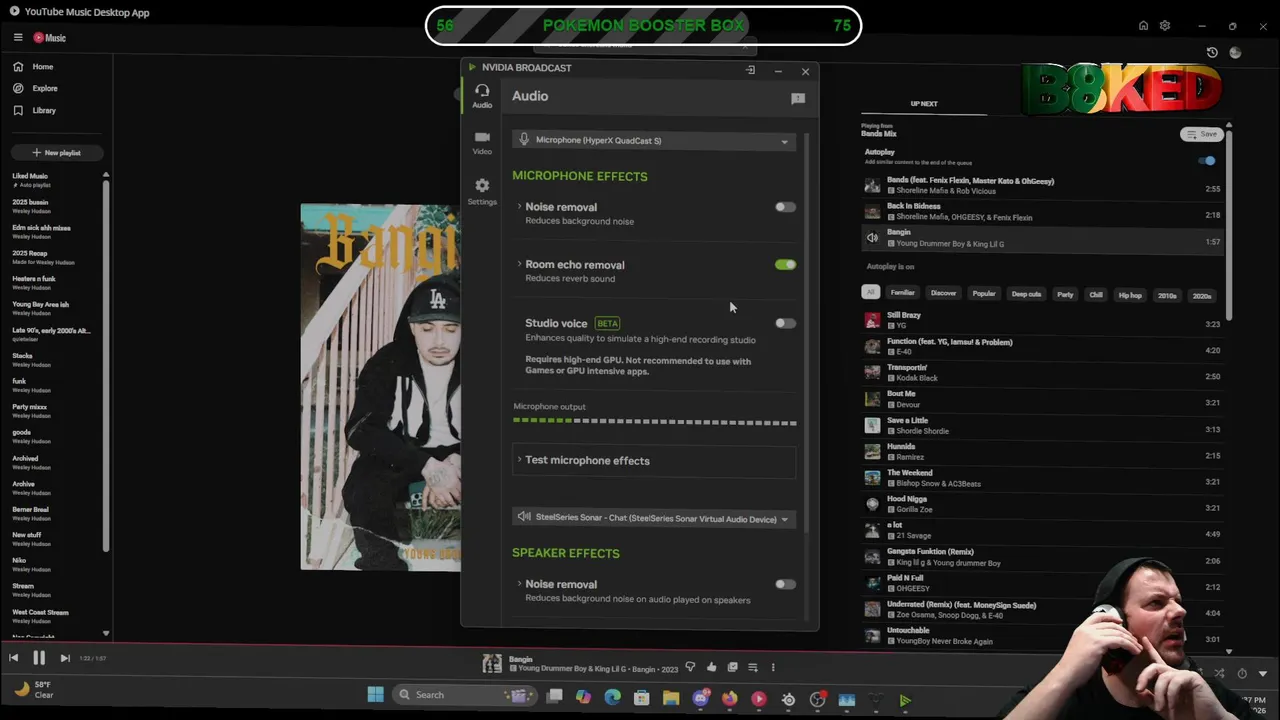Enable speaker Noise removal toggle

785,584
